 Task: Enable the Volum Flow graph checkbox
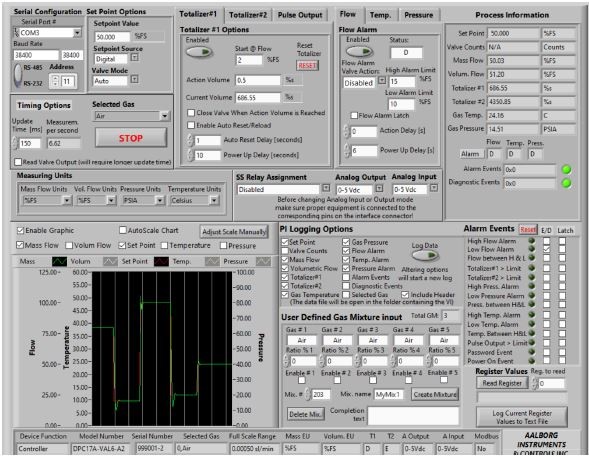69,245
